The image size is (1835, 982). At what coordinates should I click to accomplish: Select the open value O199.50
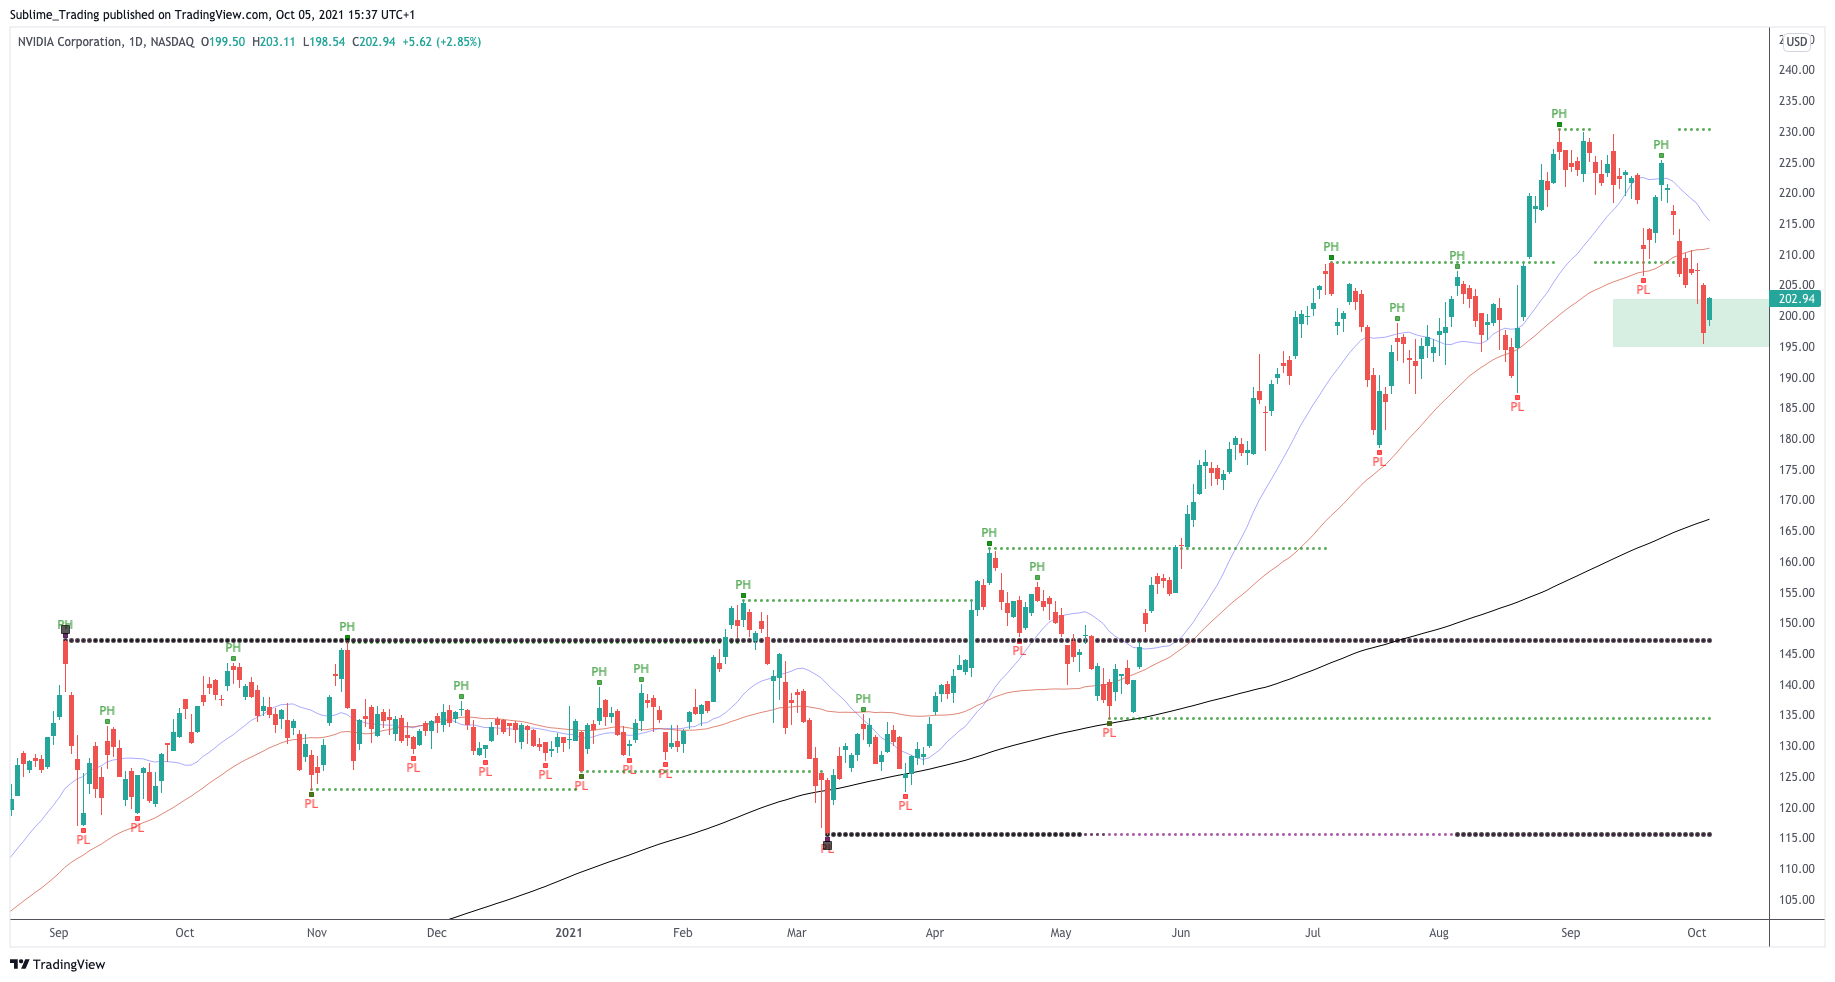(223, 42)
